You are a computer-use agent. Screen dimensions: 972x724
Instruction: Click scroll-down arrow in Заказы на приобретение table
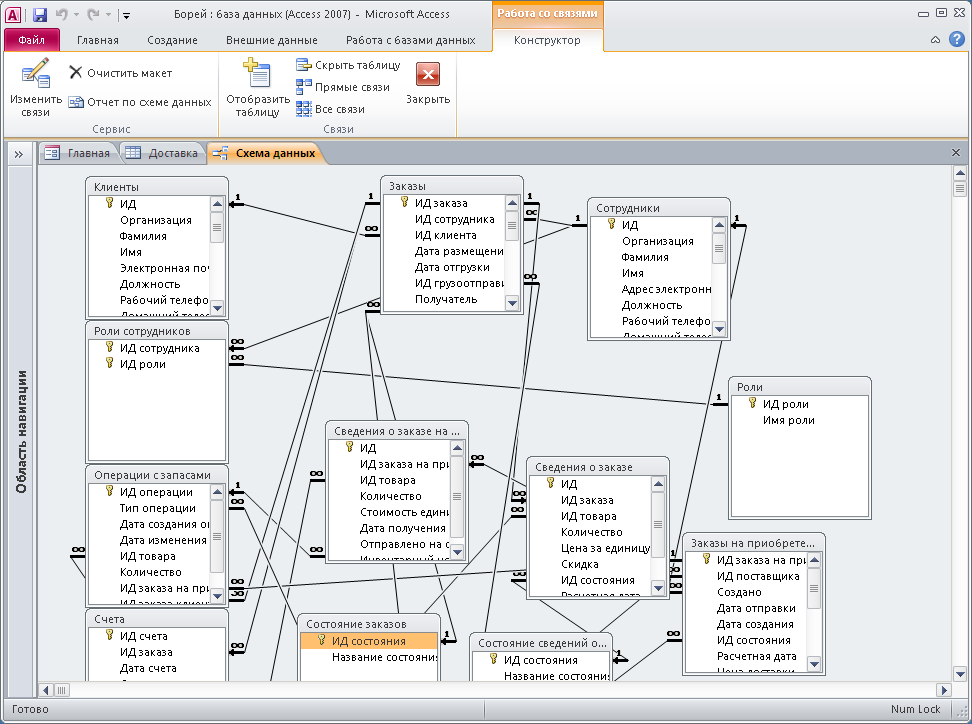tap(815, 664)
